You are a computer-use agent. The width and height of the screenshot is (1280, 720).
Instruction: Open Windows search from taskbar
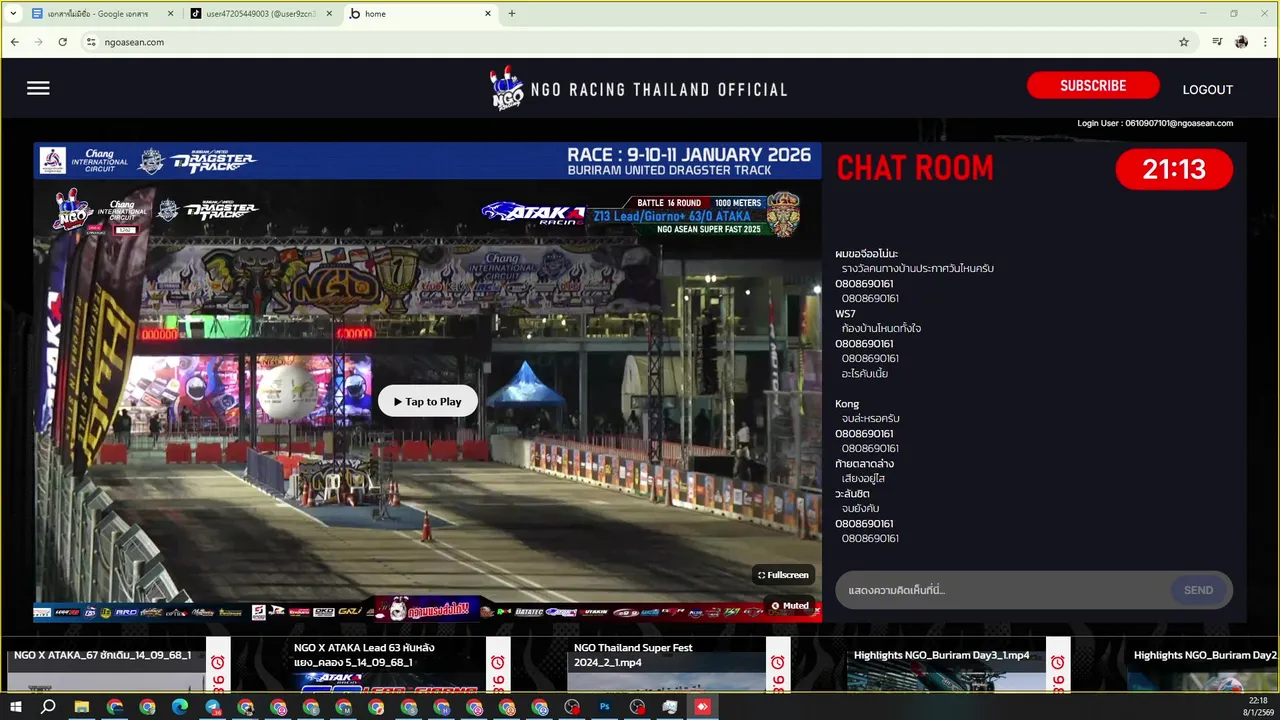pyautogui.click(x=48, y=707)
